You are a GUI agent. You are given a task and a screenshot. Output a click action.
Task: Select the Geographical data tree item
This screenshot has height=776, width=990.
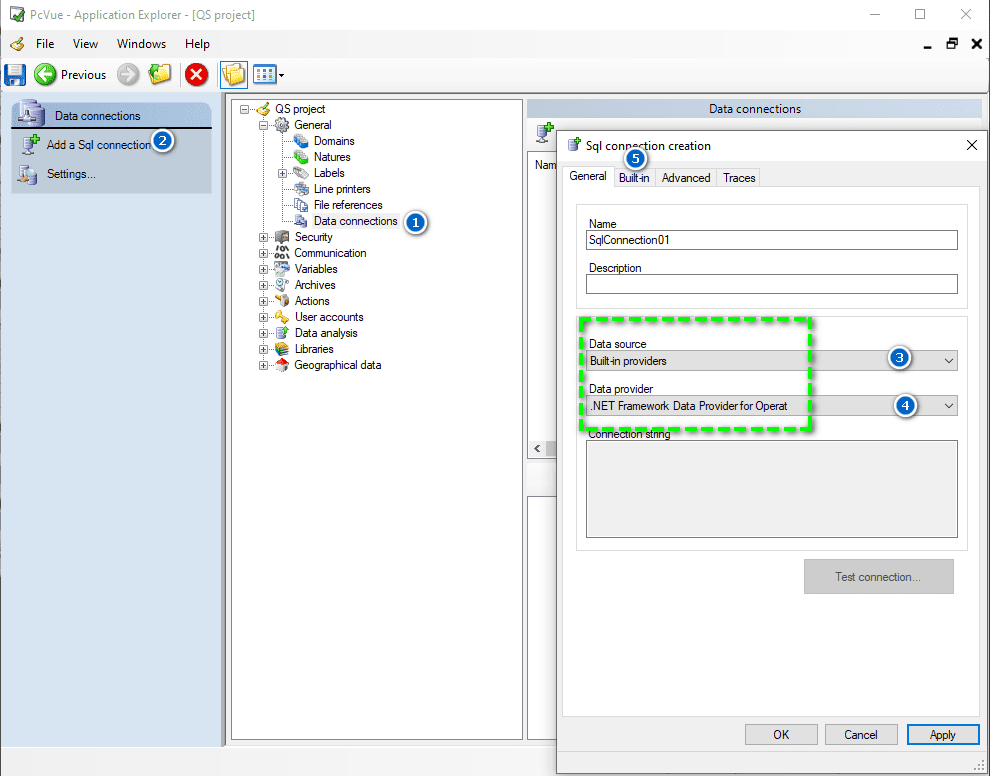(x=338, y=365)
